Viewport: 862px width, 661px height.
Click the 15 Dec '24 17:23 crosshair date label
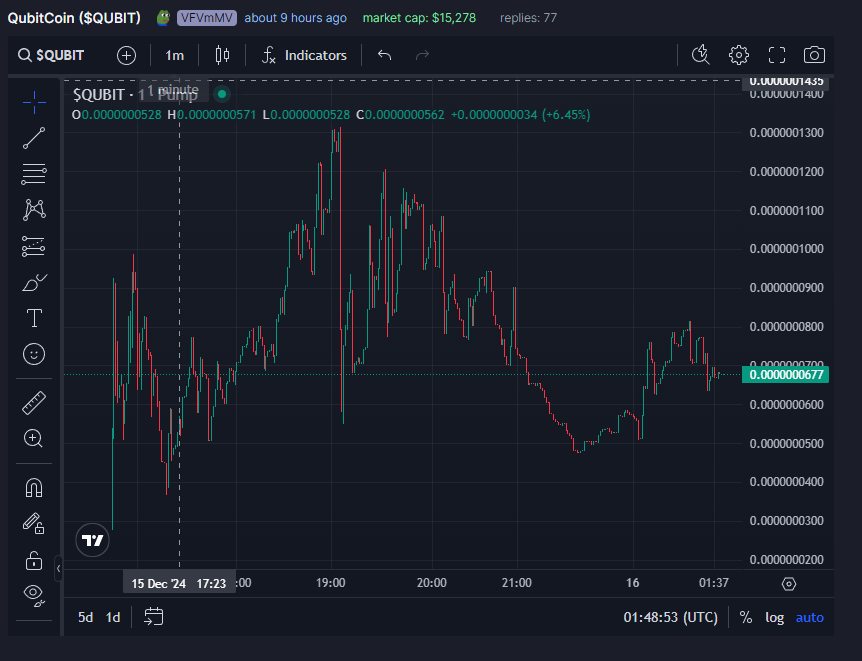(179, 583)
